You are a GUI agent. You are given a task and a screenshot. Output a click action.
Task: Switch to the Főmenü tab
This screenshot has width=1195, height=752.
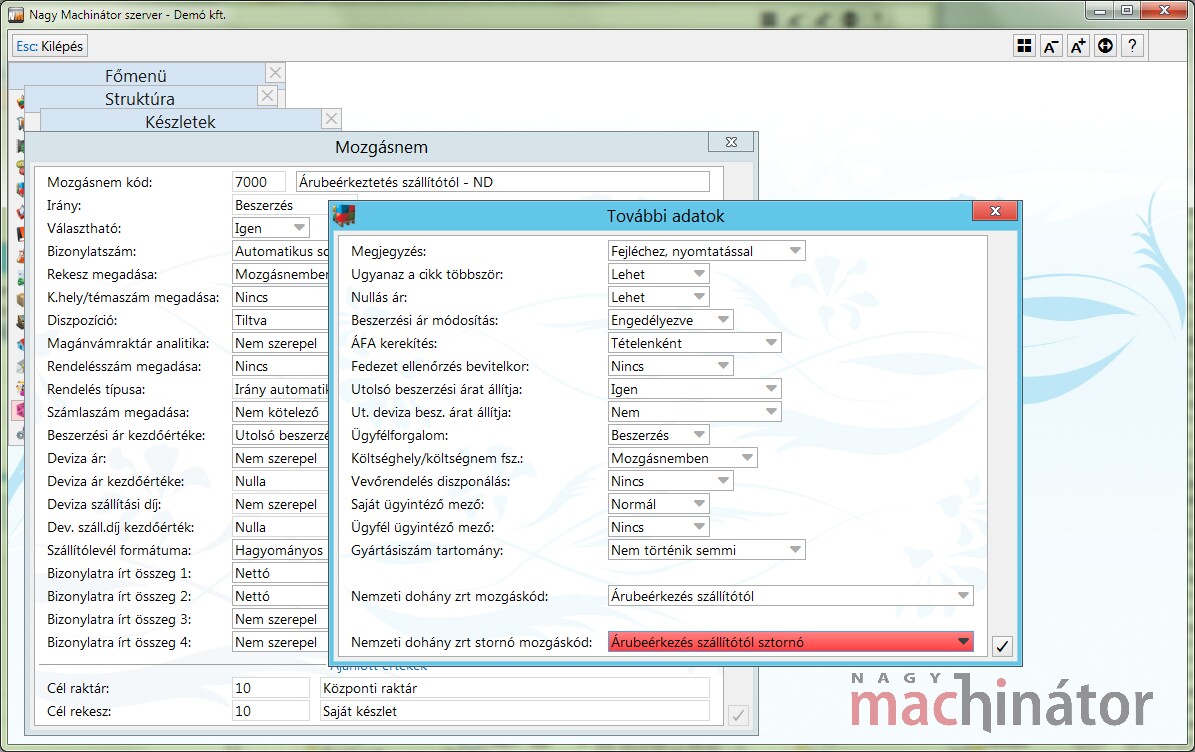136,75
